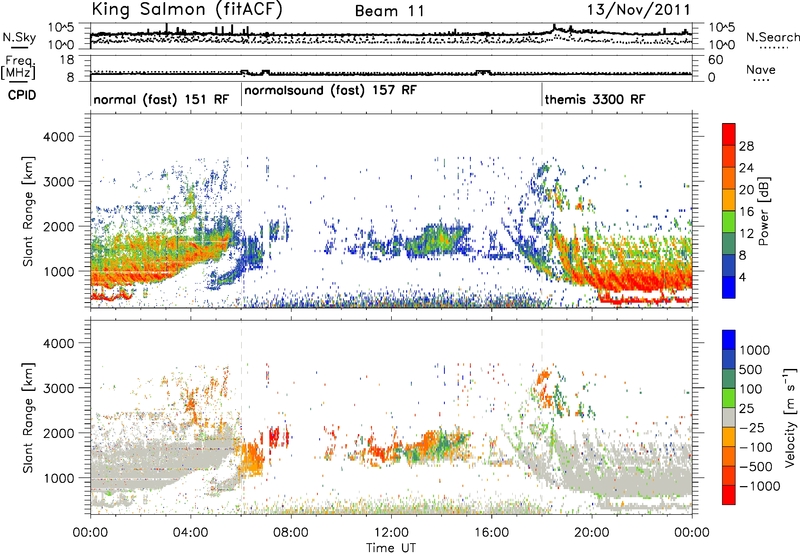Click the blue top of velocity colorbar

pos(729,340)
